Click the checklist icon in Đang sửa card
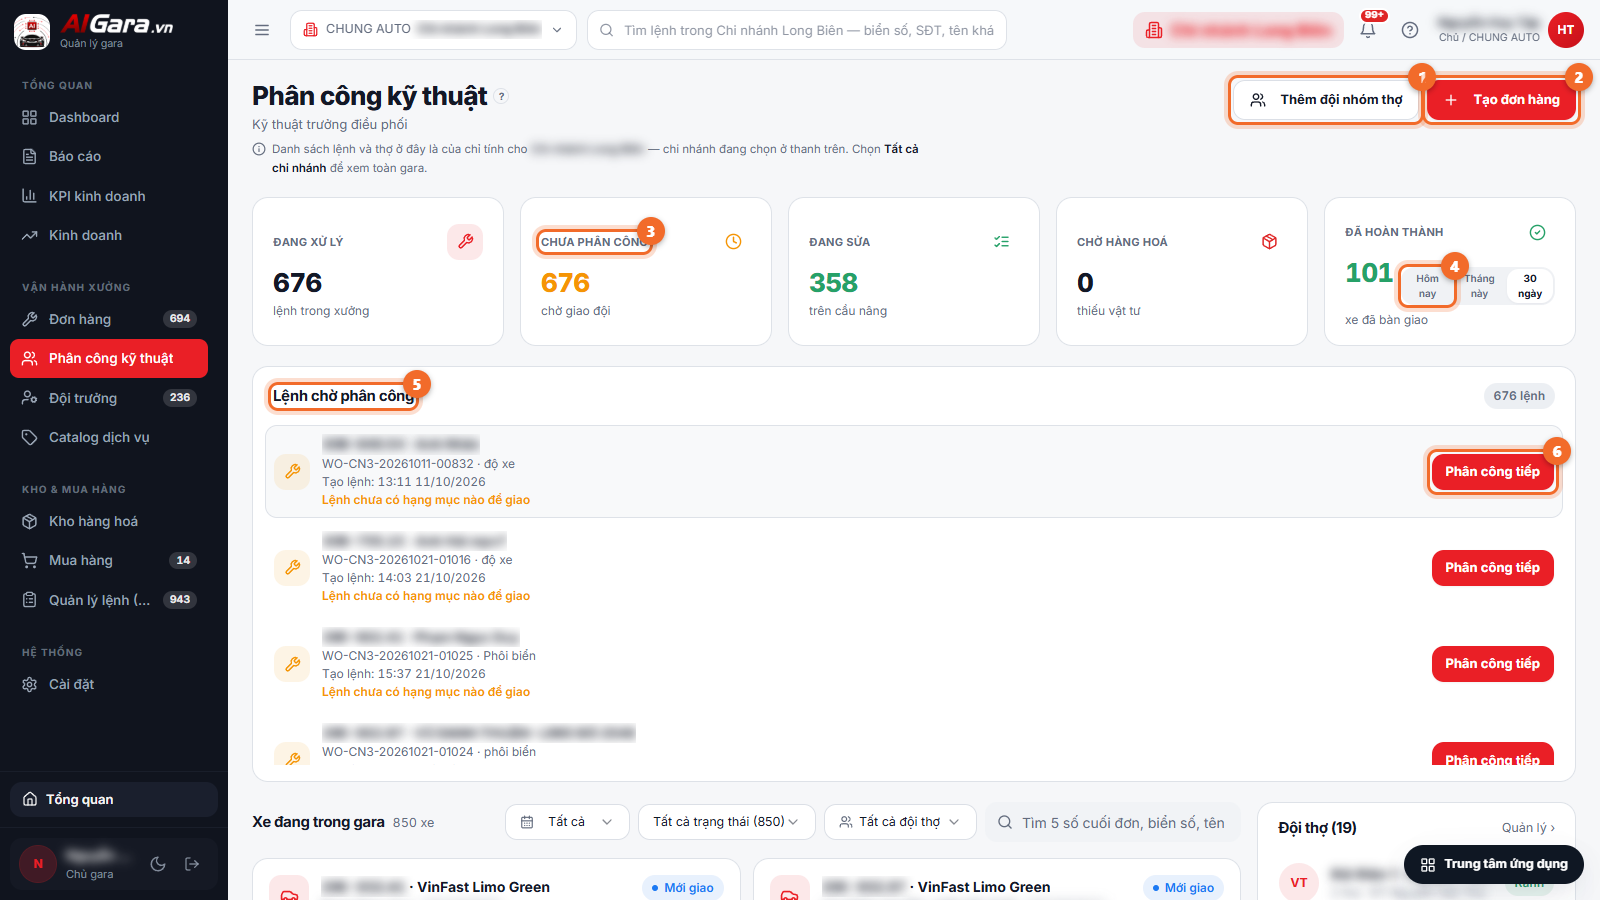The image size is (1600, 900). point(1001,242)
